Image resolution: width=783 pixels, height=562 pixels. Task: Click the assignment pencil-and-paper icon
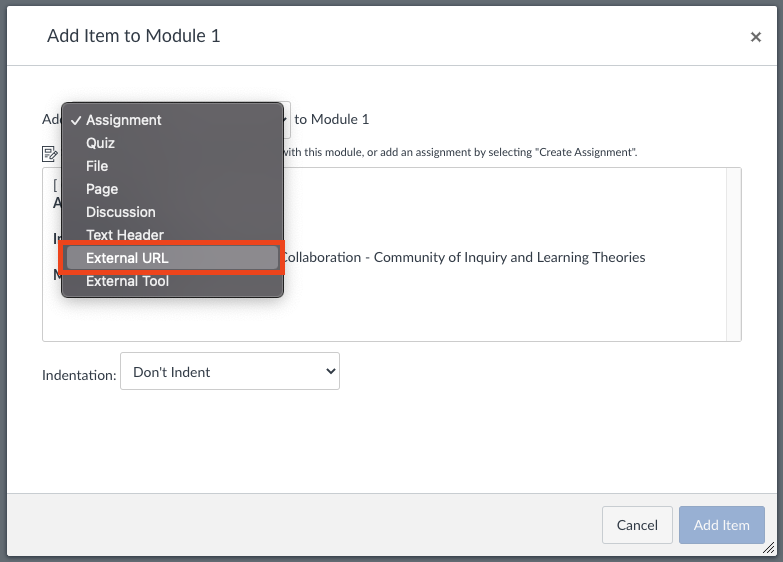pyautogui.click(x=49, y=154)
